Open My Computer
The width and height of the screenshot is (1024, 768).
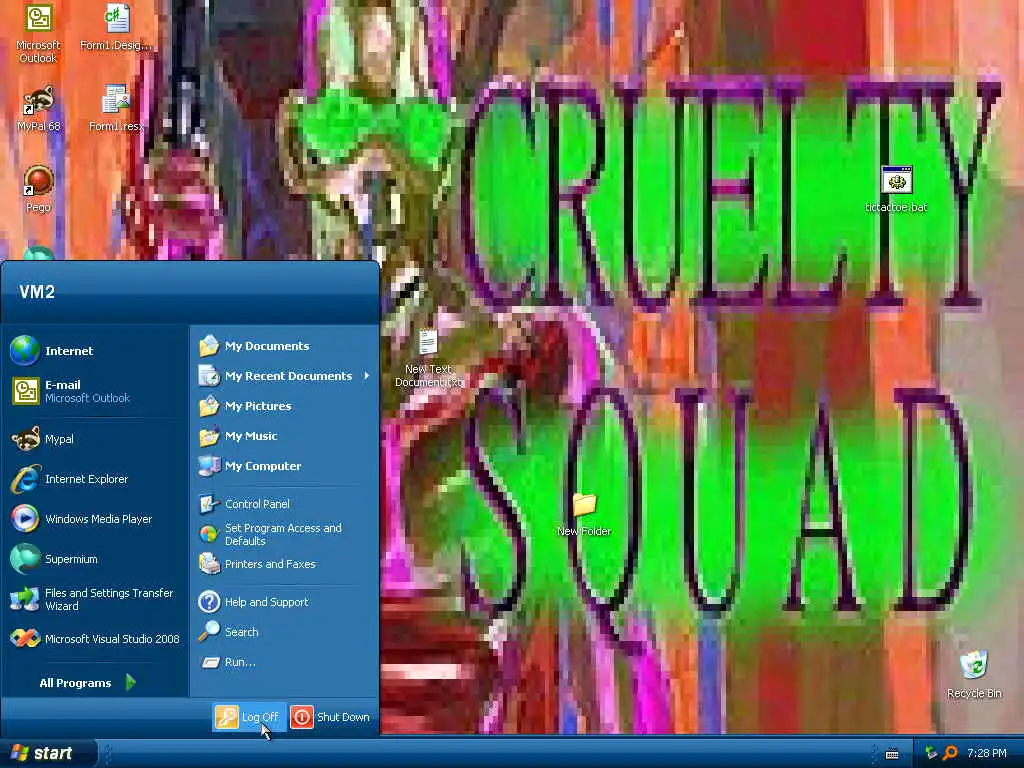click(284, 466)
